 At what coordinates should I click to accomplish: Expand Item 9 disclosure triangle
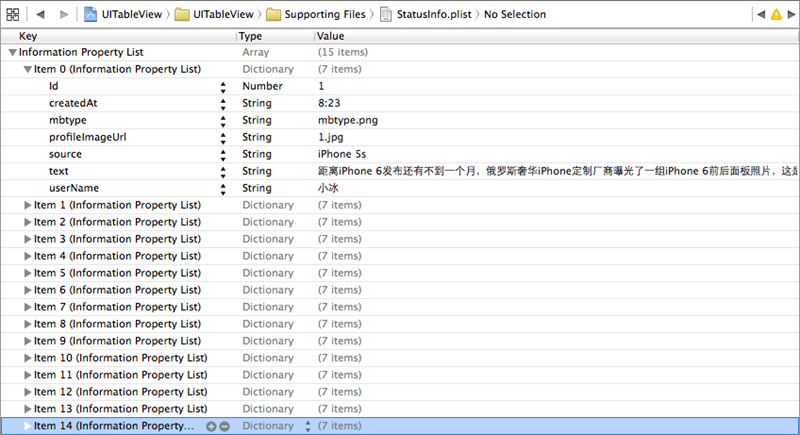pos(28,341)
